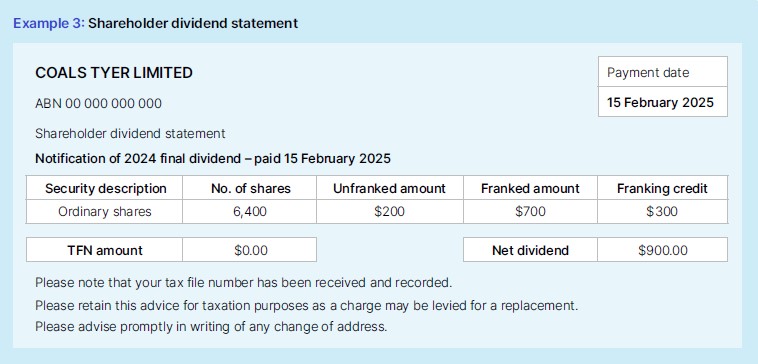Select the $300 franking credit value
This screenshot has height=364, width=758.
(662, 211)
